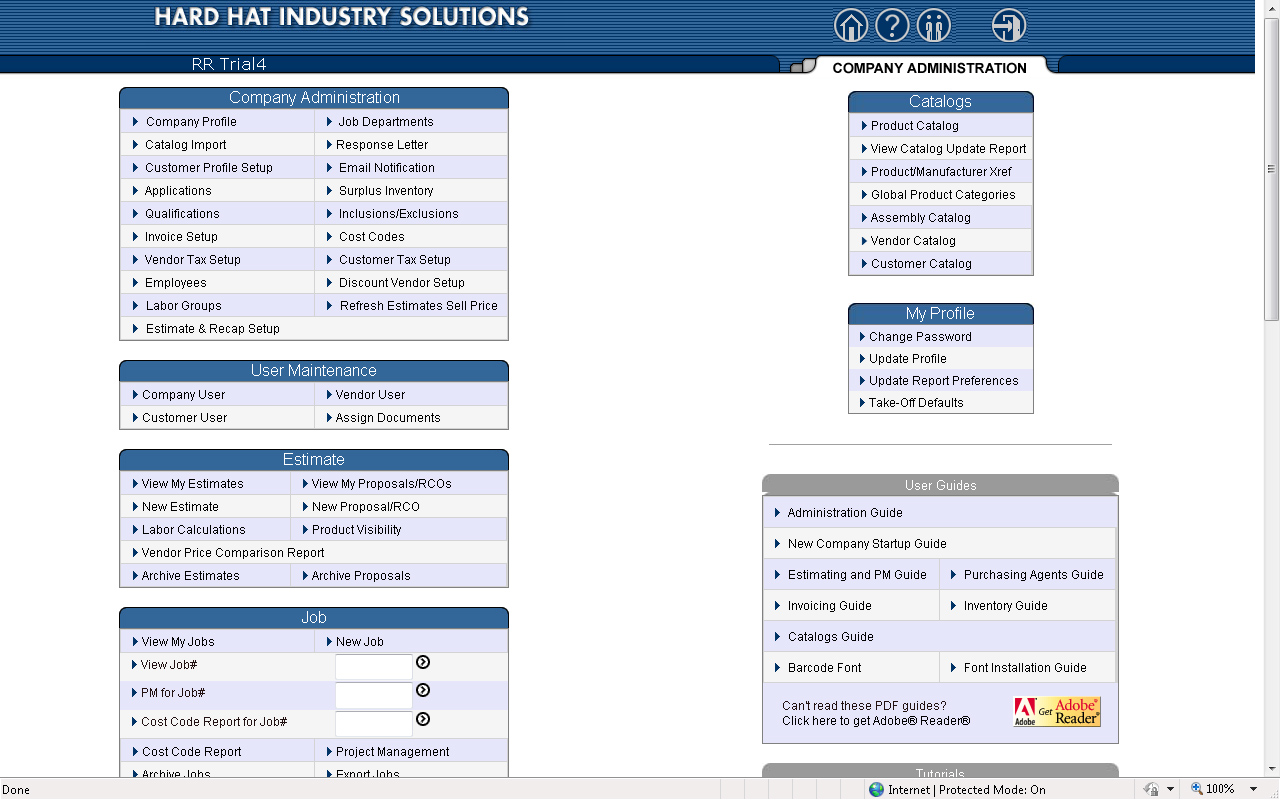This screenshot has width=1280, height=800.
Task: Click the Cost Code Report for Job# field
Action: (374, 724)
